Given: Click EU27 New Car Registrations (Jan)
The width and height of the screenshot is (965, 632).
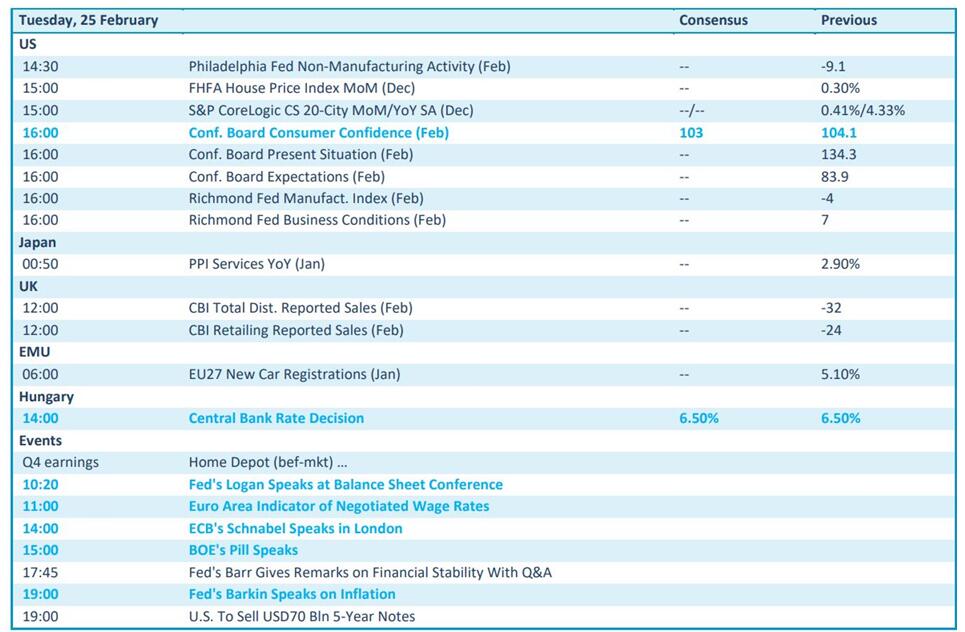Looking at the screenshot, I should [294, 374].
